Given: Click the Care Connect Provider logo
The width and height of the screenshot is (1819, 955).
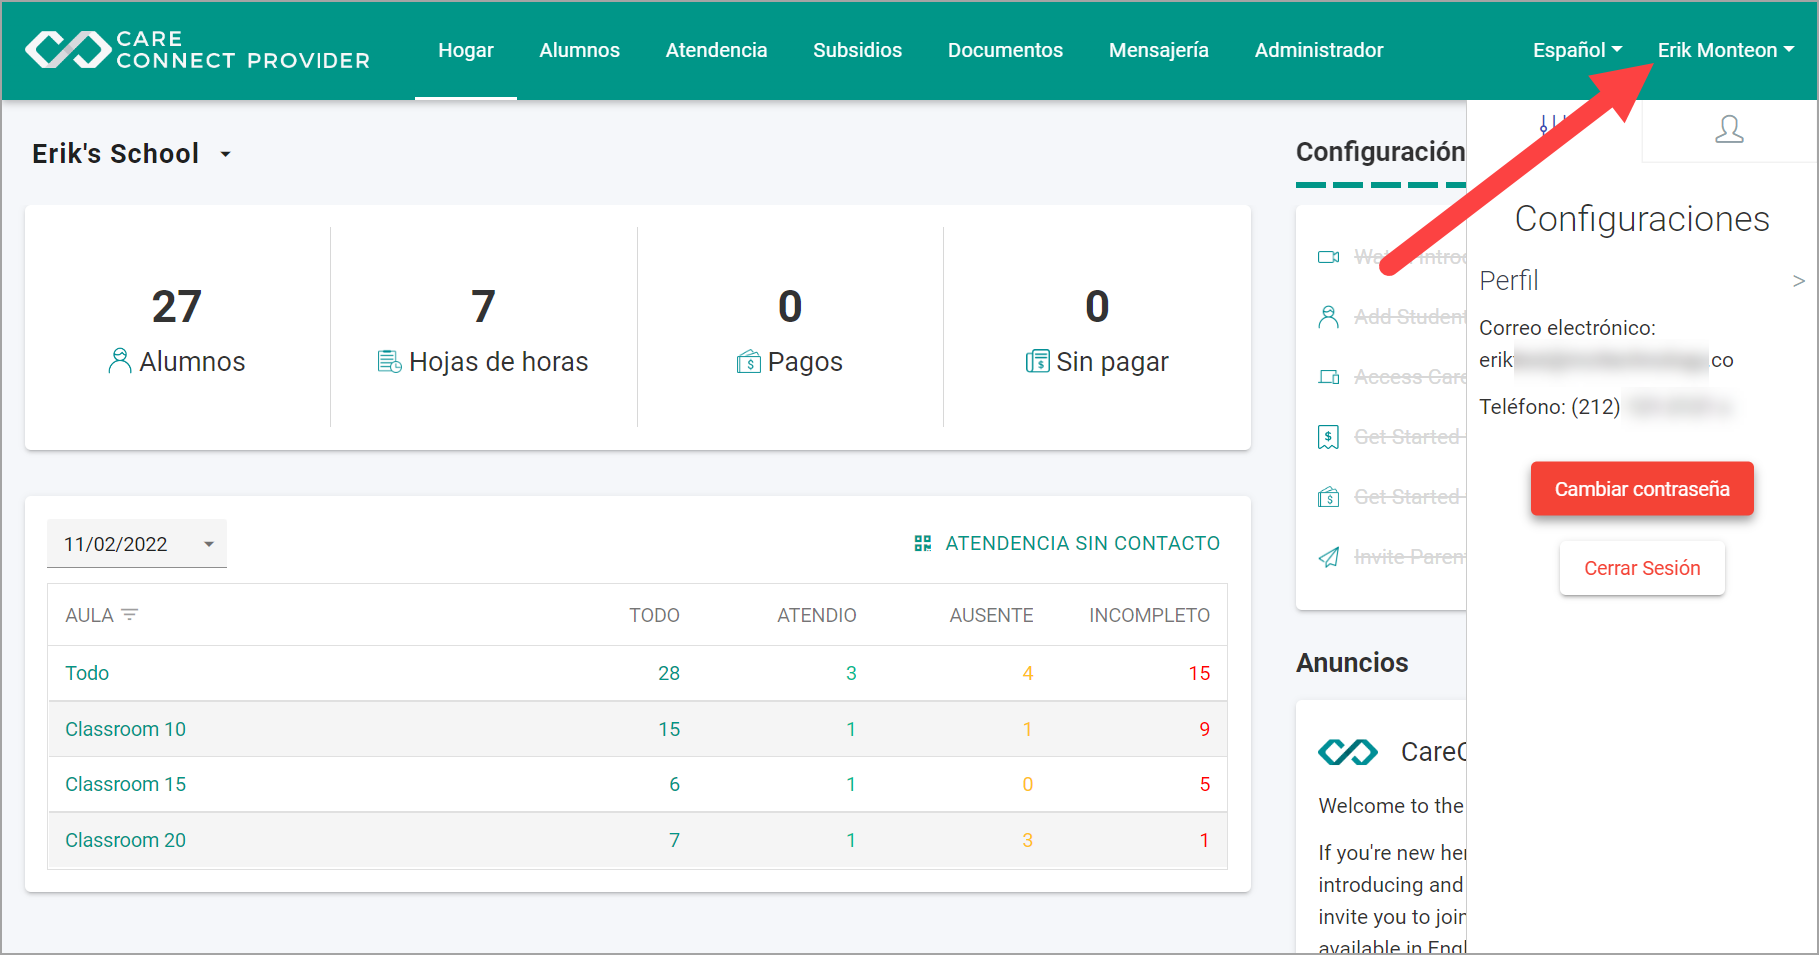Looking at the screenshot, I should (197, 50).
